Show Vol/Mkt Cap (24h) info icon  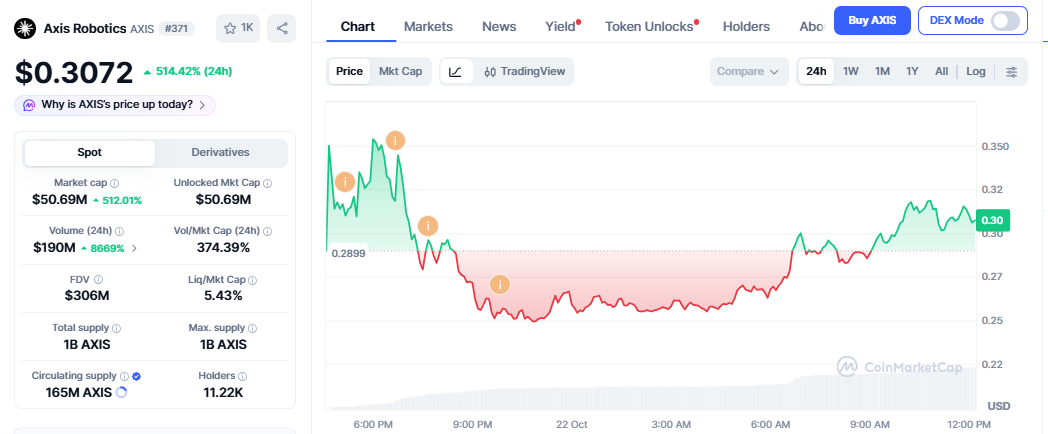[267, 231]
